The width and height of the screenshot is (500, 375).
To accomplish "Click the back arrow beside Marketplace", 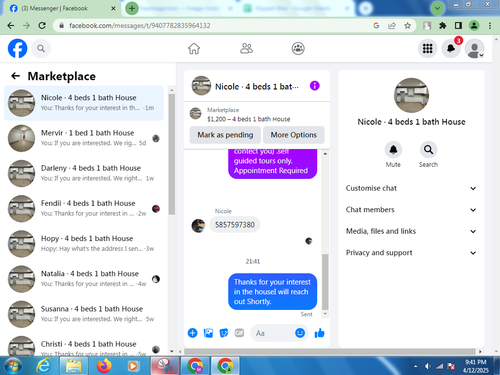I will coord(15,76).
